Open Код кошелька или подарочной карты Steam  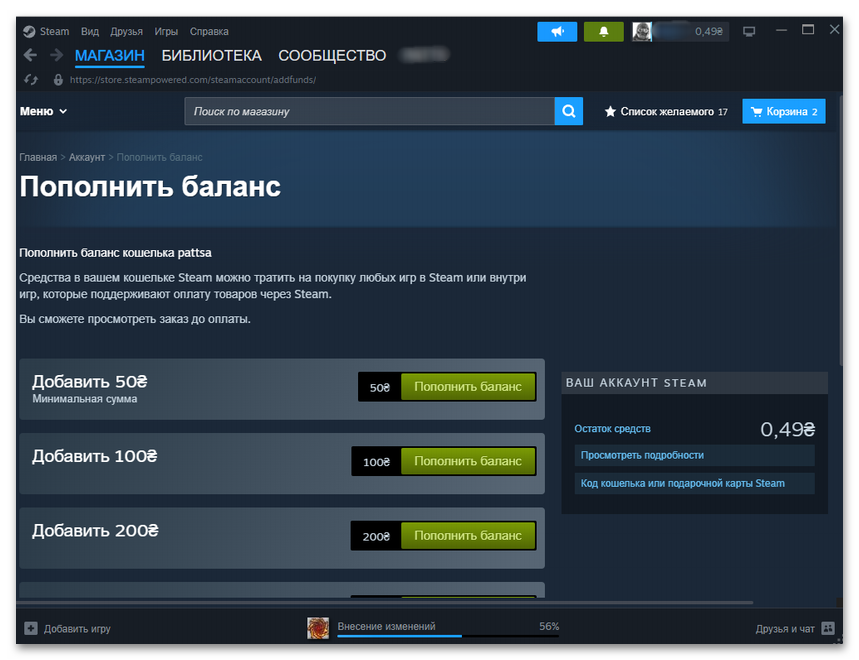point(694,483)
